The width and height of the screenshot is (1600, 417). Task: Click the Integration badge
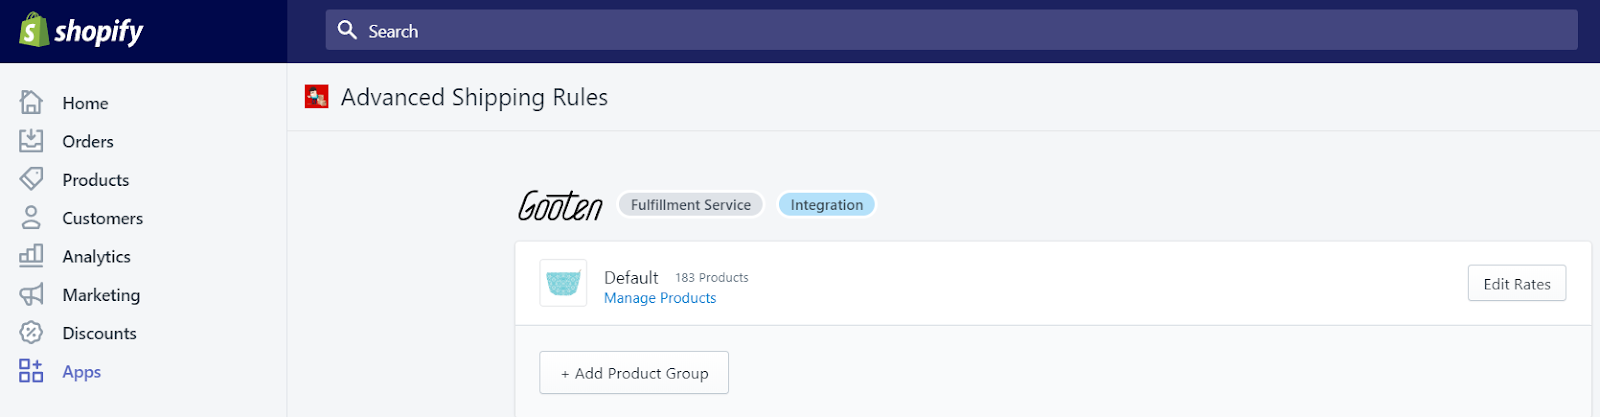[x=826, y=205]
